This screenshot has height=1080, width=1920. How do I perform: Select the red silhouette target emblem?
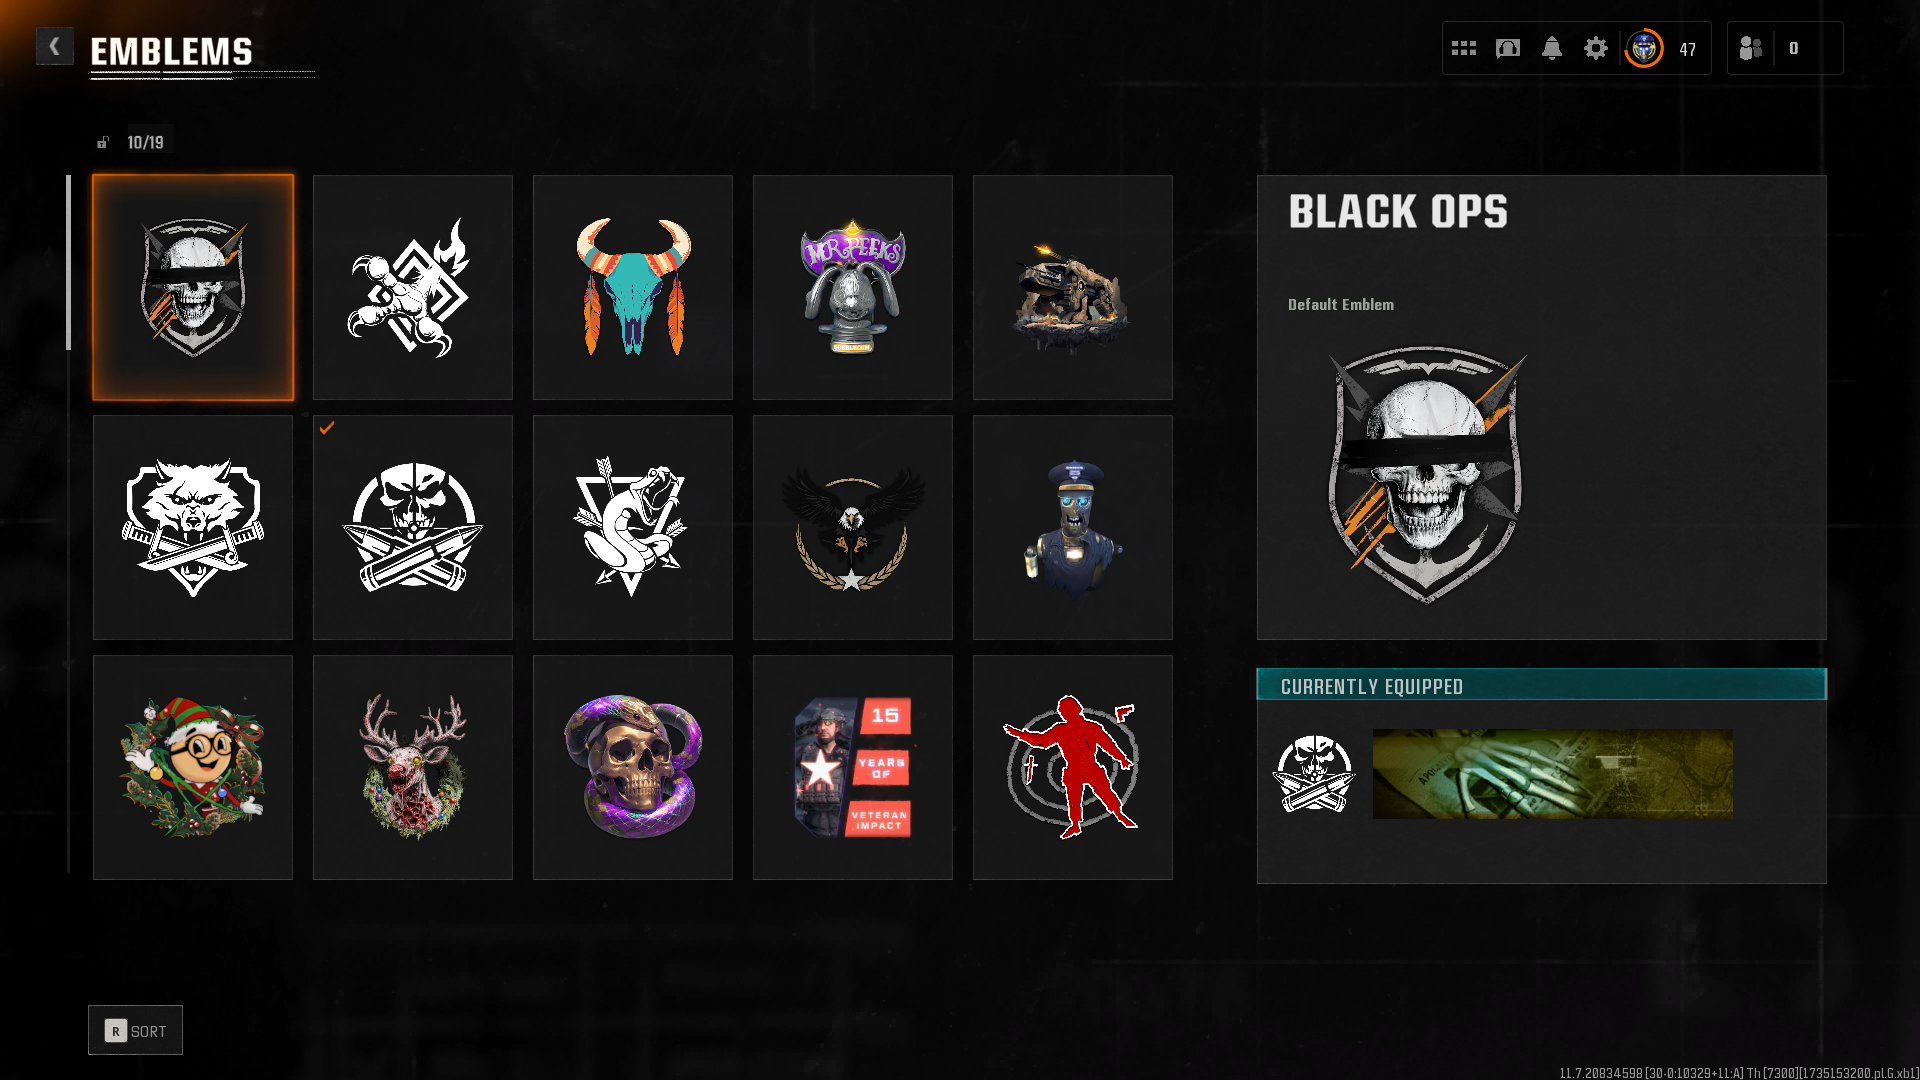pos(1073,768)
